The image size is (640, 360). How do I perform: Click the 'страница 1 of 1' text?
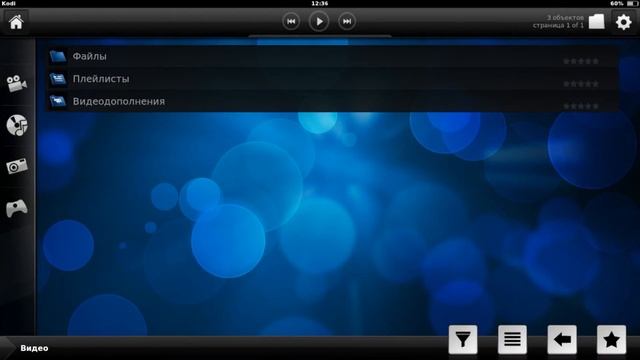(x=558, y=25)
